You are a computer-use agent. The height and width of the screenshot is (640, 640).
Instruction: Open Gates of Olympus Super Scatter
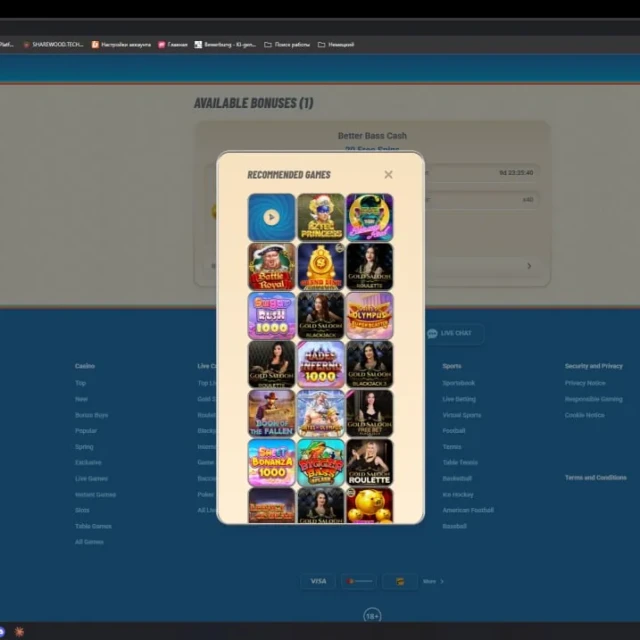point(370,316)
